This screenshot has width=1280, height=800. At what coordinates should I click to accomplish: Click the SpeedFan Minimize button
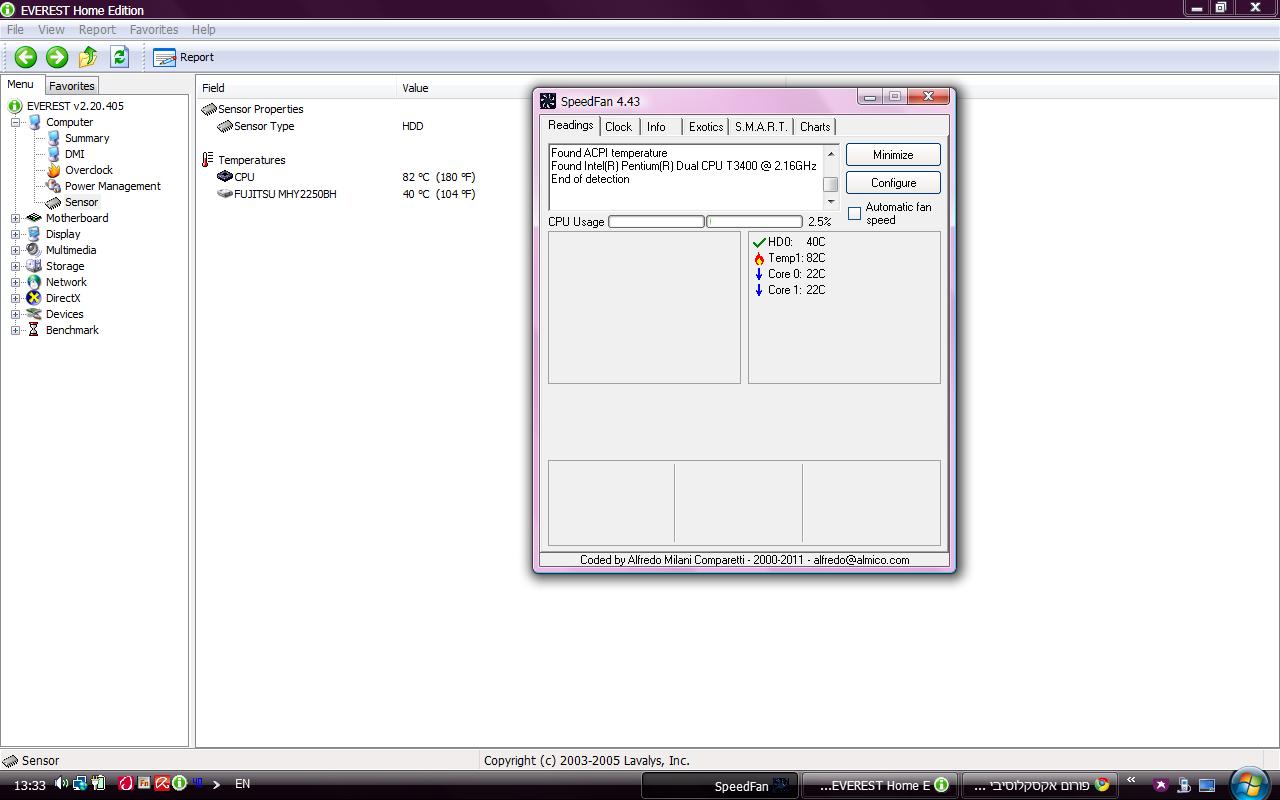[892, 155]
